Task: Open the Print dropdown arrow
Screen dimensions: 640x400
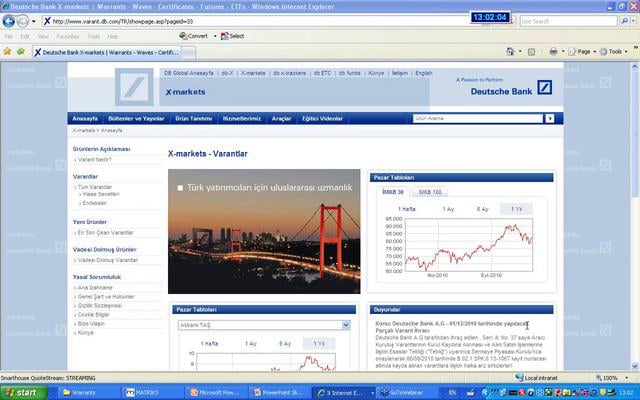Action: click(563, 52)
